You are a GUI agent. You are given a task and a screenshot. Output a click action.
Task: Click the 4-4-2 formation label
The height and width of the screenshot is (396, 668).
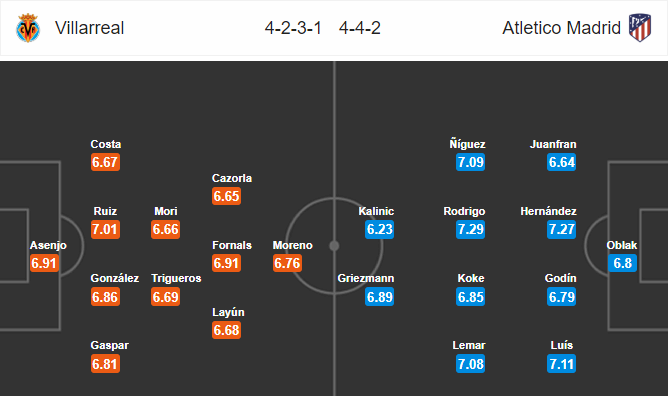pyautogui.click(x=360, y=28)
